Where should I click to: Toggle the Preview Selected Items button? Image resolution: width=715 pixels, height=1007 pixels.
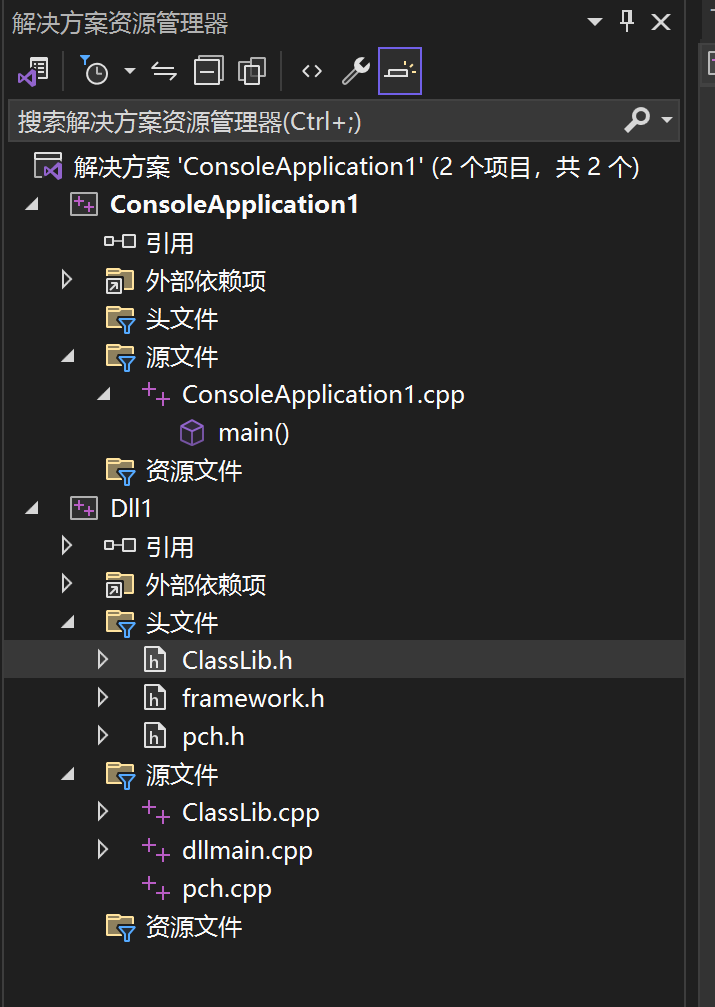click(400, 71)
